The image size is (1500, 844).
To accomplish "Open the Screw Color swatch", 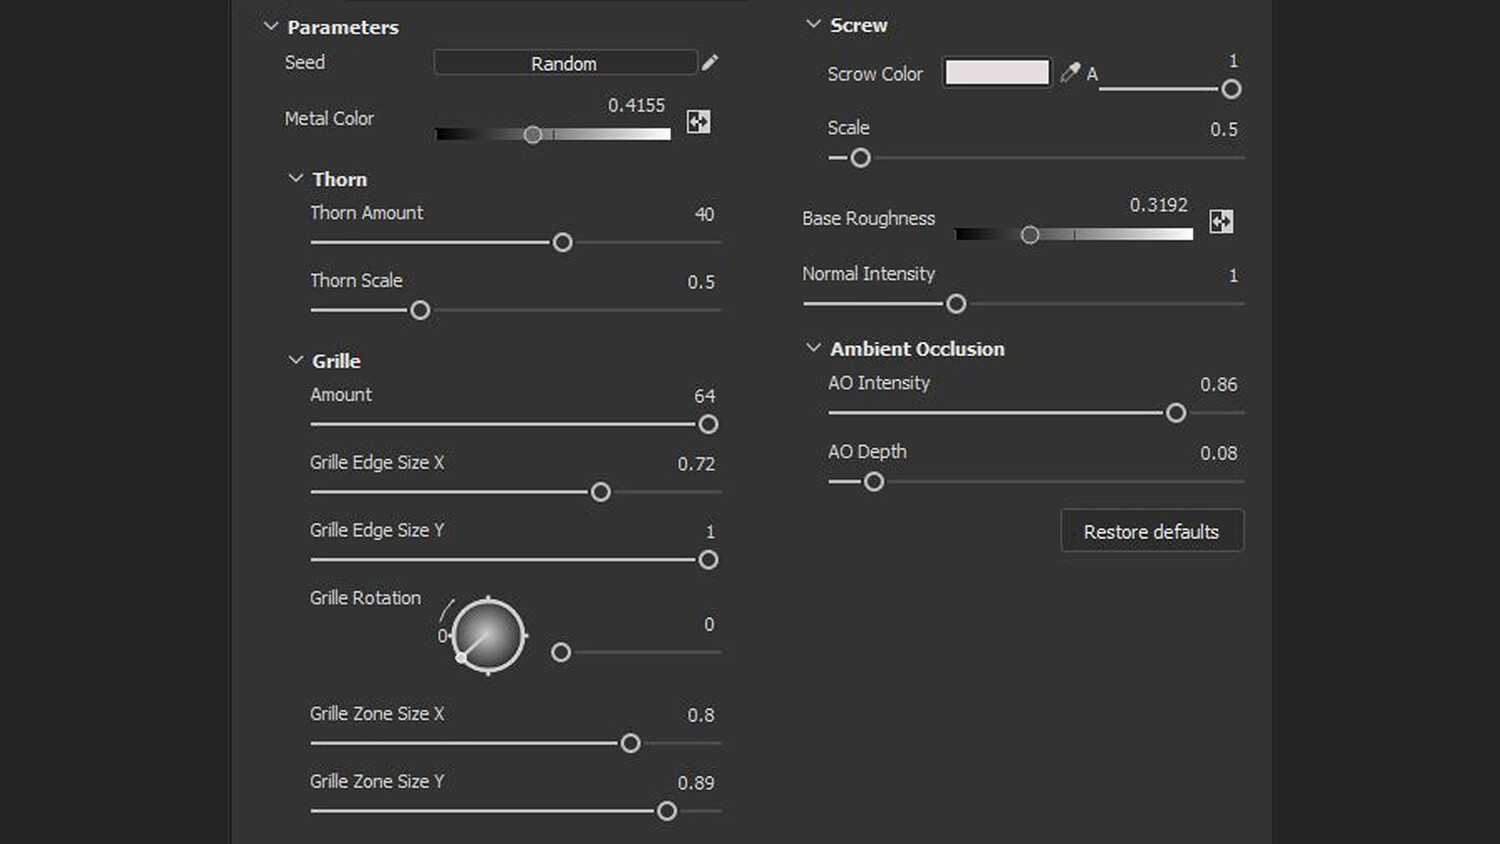I will click(997, 73).
